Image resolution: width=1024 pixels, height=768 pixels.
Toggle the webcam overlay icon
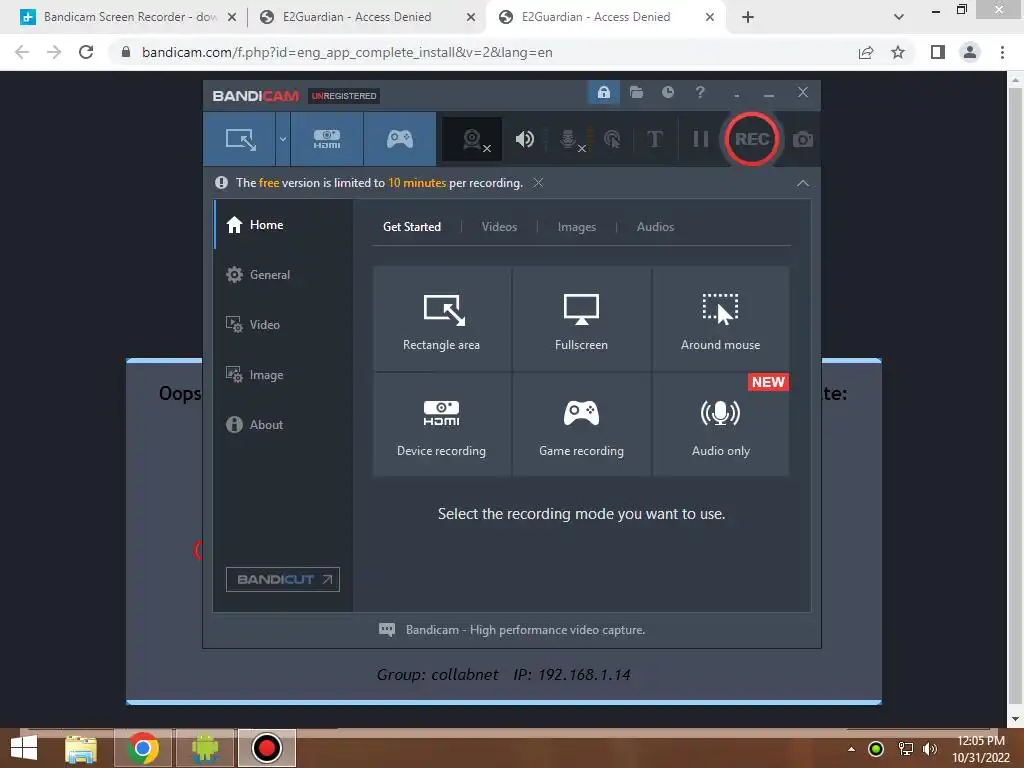coord(473,139)
